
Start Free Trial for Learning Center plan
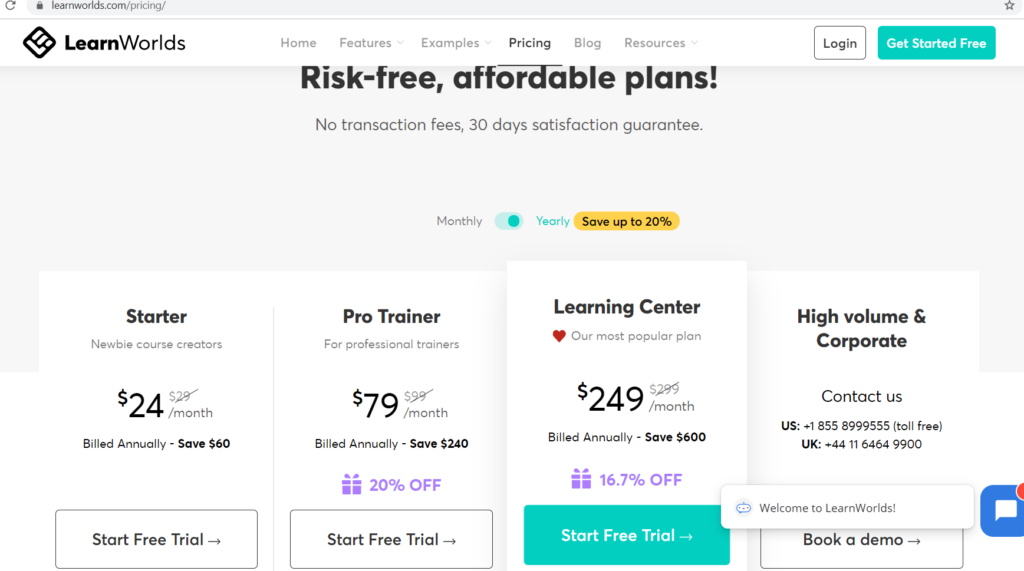pyautogui.click(x=626, y=535)
